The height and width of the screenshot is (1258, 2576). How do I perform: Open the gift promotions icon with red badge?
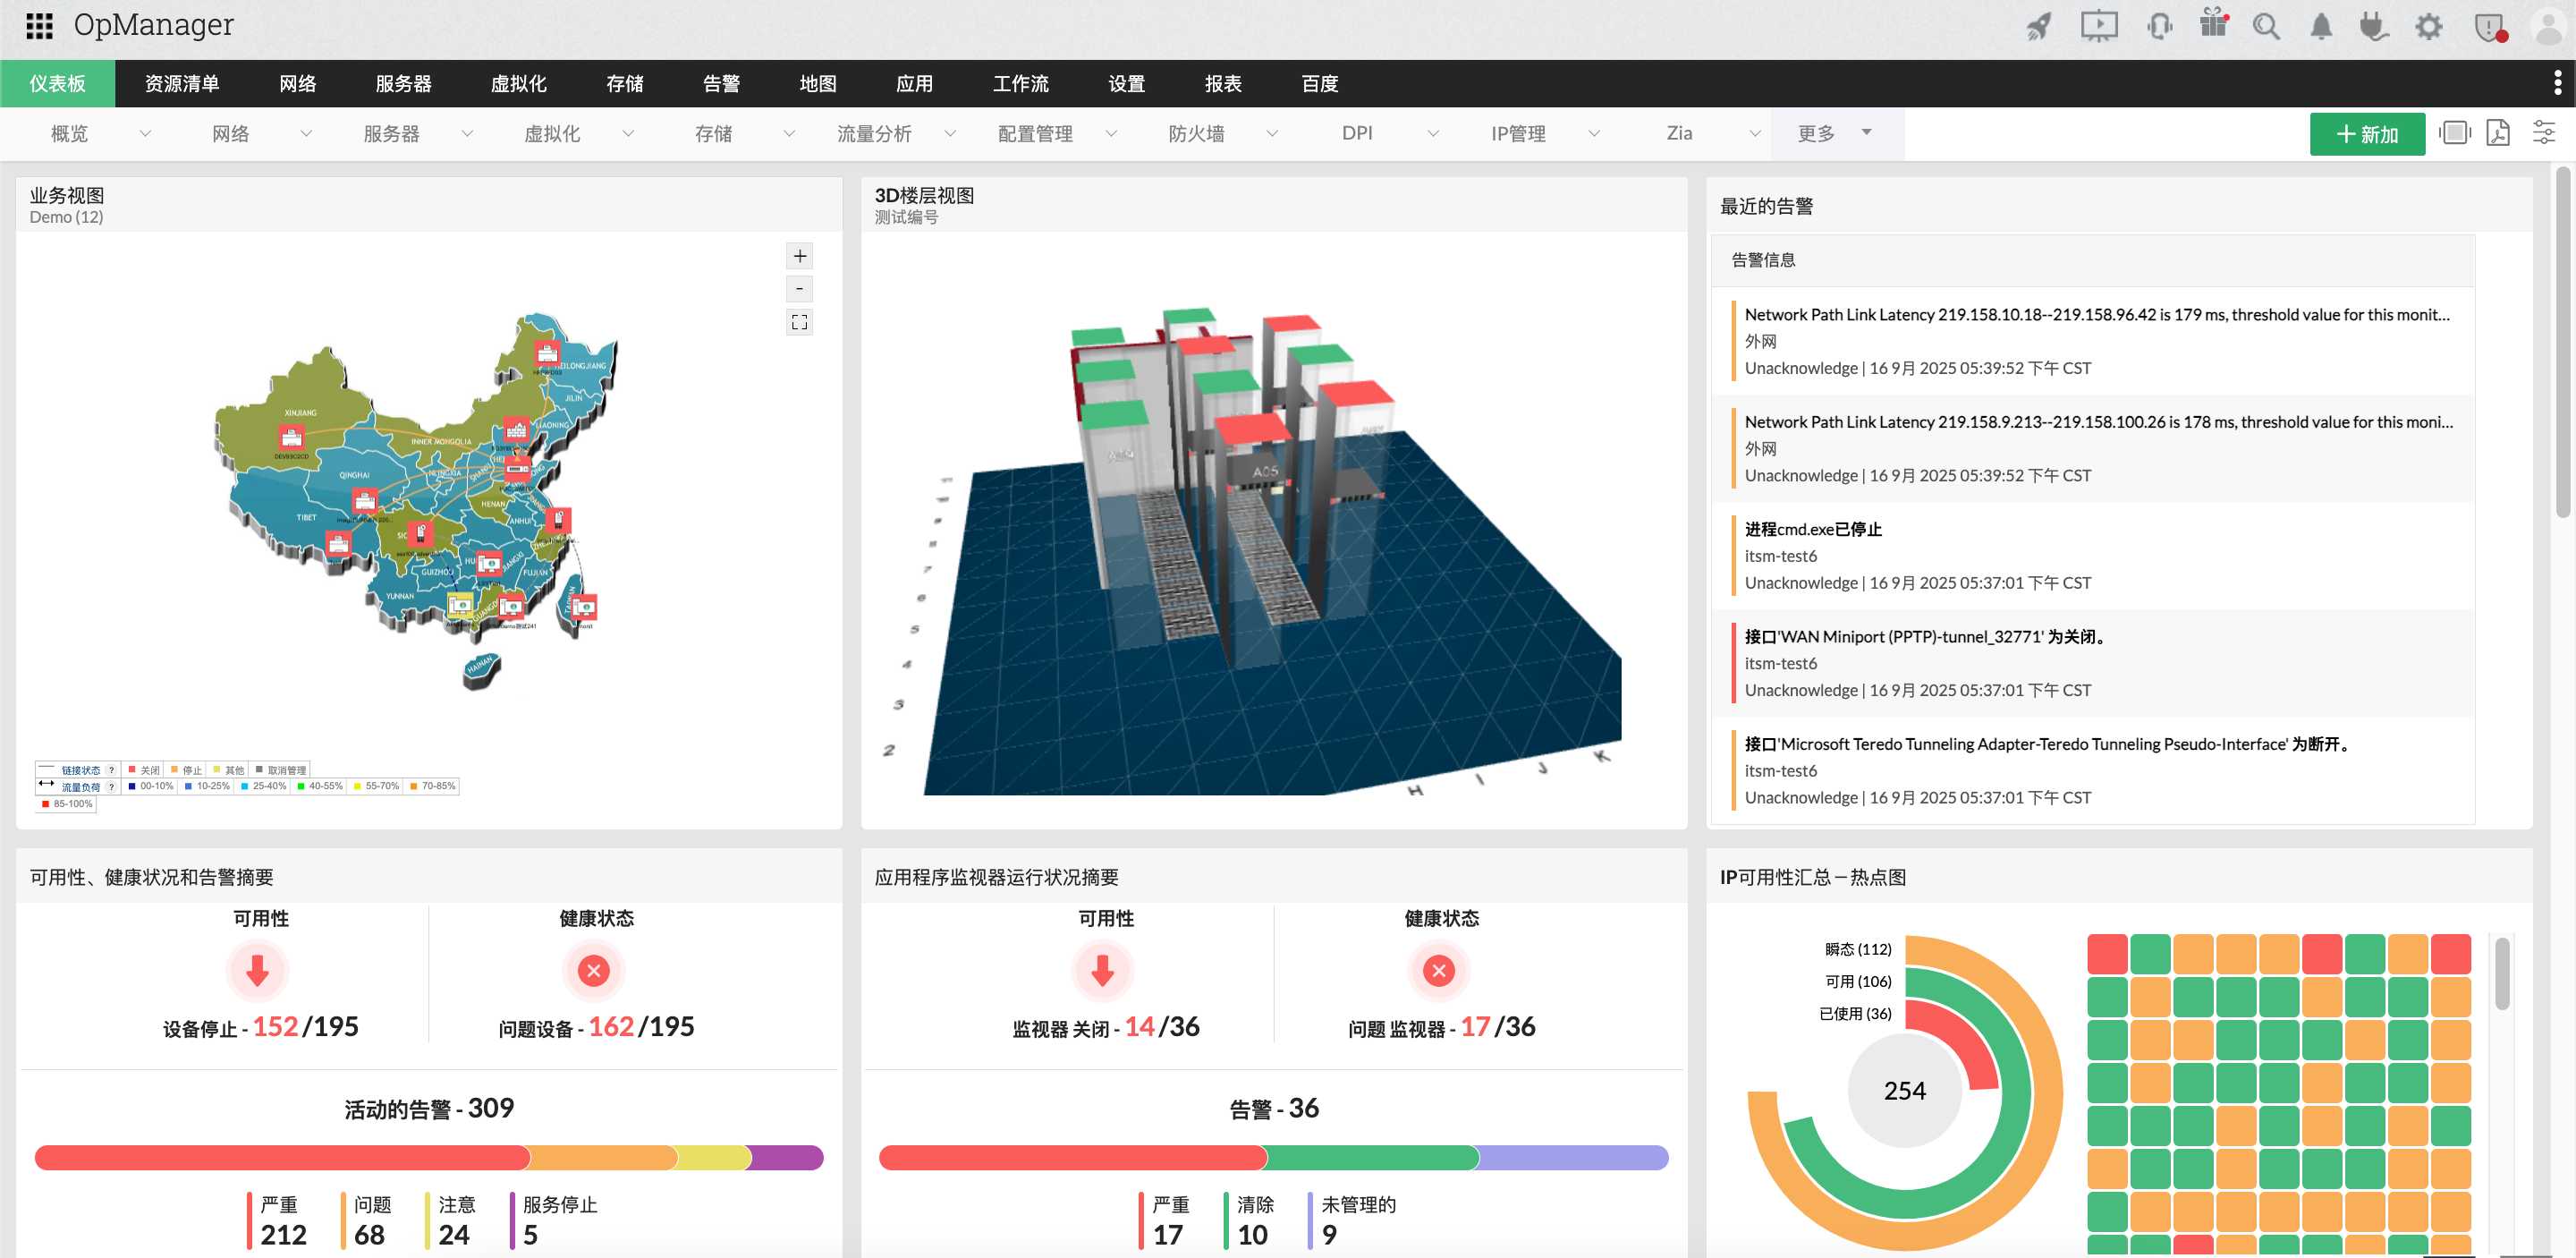pos(2213,26)
